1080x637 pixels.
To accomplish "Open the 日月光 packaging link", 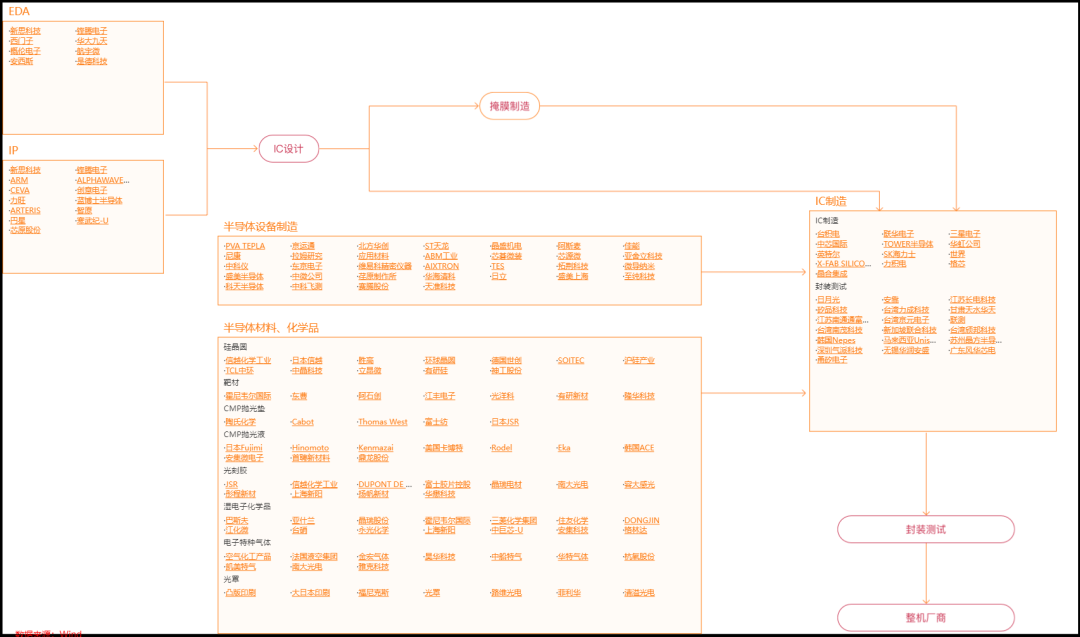I will pos(829,300).
